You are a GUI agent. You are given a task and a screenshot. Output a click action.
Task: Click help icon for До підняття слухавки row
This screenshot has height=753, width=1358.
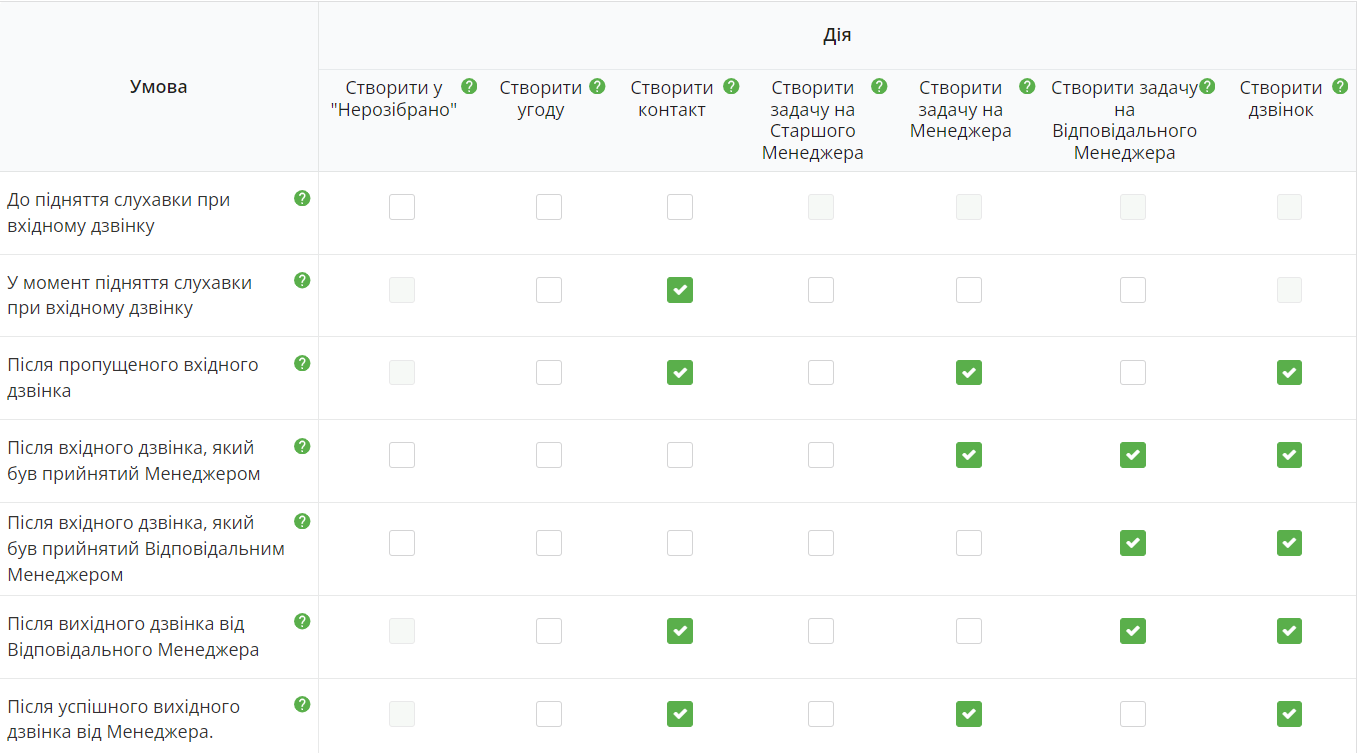302,198
